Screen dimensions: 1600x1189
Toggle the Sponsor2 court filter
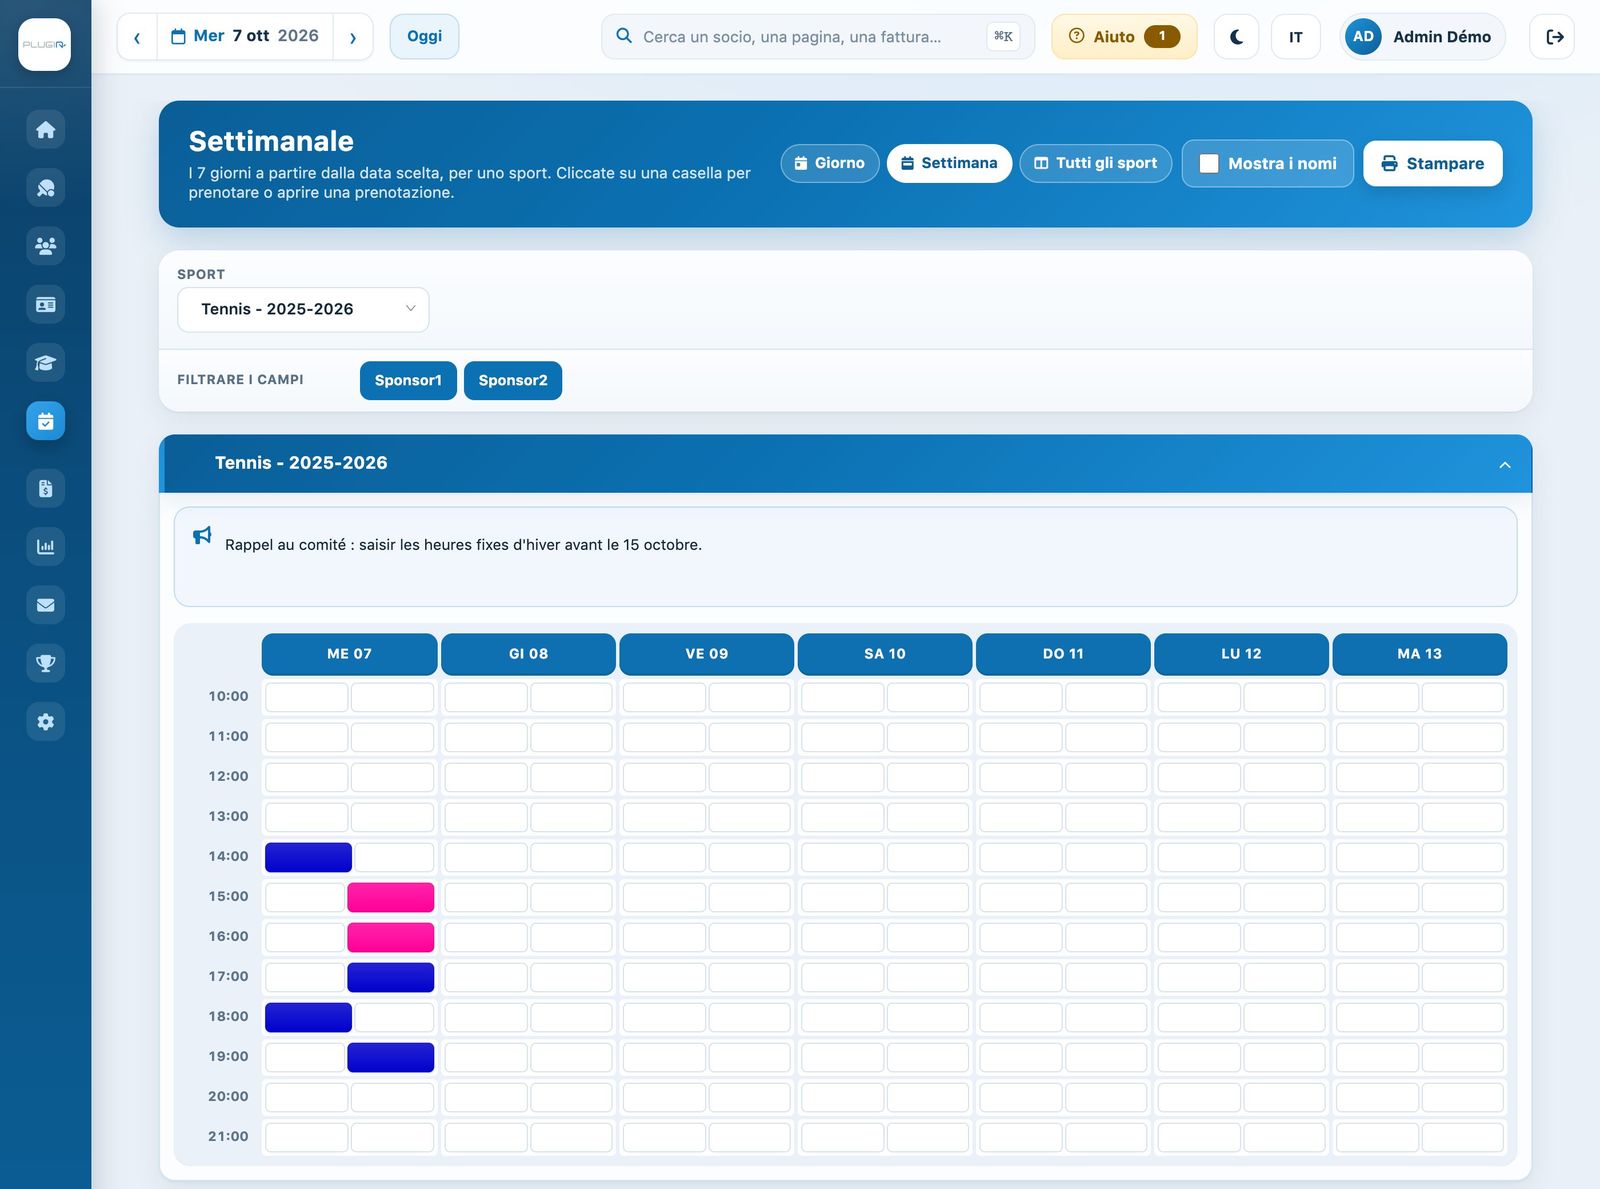513,381
